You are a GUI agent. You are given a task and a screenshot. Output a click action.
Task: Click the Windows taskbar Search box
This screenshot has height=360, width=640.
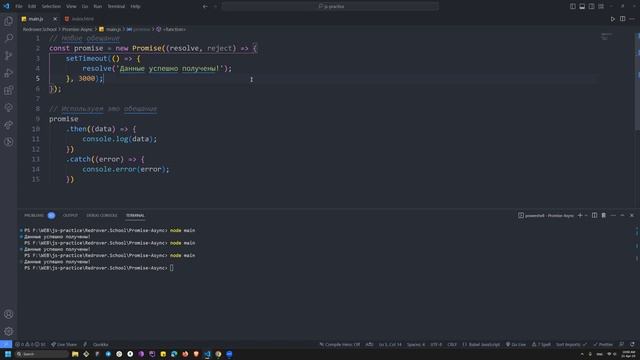coord(42,354)
